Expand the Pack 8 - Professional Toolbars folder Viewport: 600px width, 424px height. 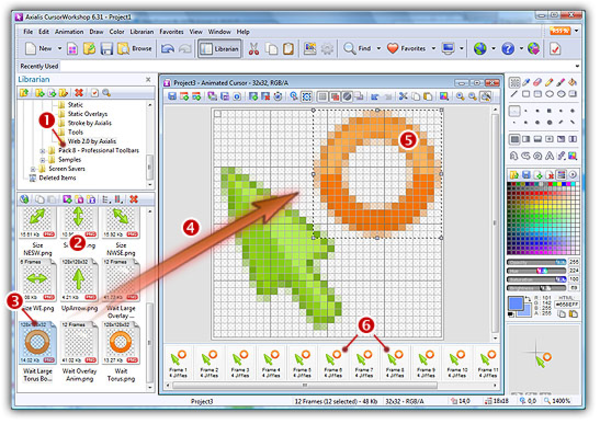pyautogui.click(x=43, y=150)
